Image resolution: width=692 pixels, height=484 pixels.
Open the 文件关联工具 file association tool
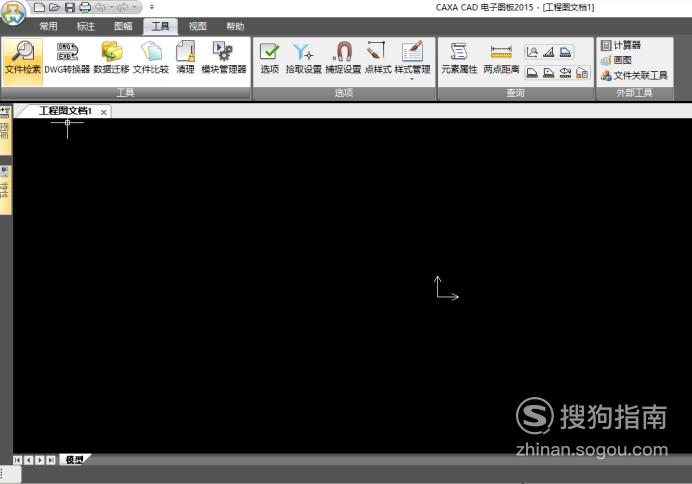pos(634,75)
